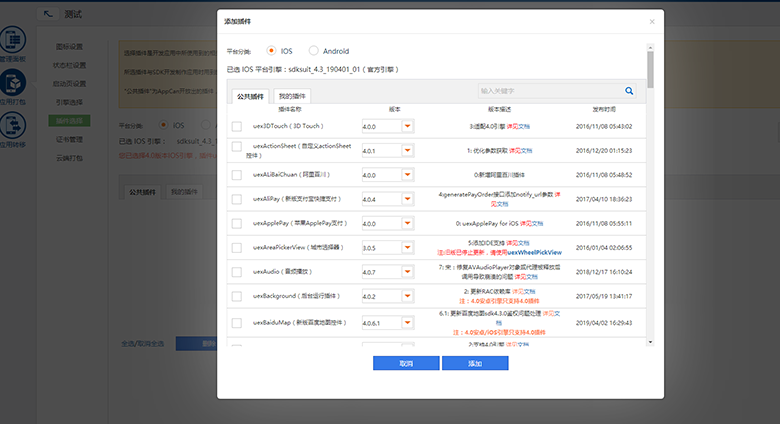The height and width of the screenshot is (424, 780).
Task: Select the green 插件选择 menu item
Action: click(69, 120)
